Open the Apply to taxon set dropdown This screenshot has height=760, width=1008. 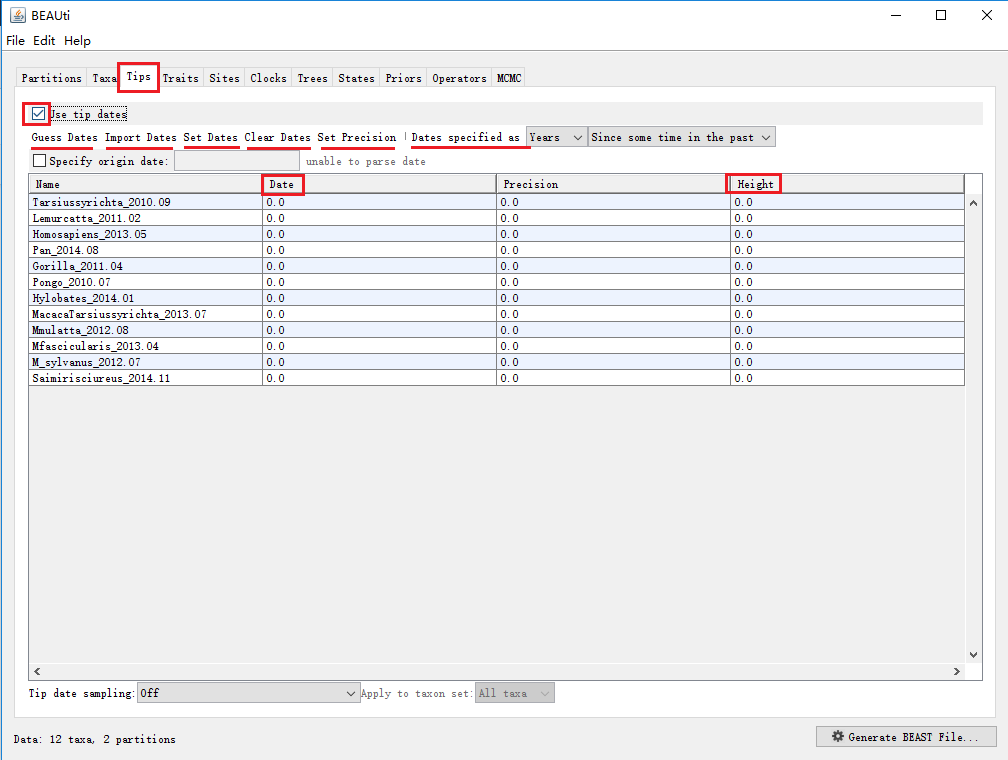coord(514,693)
